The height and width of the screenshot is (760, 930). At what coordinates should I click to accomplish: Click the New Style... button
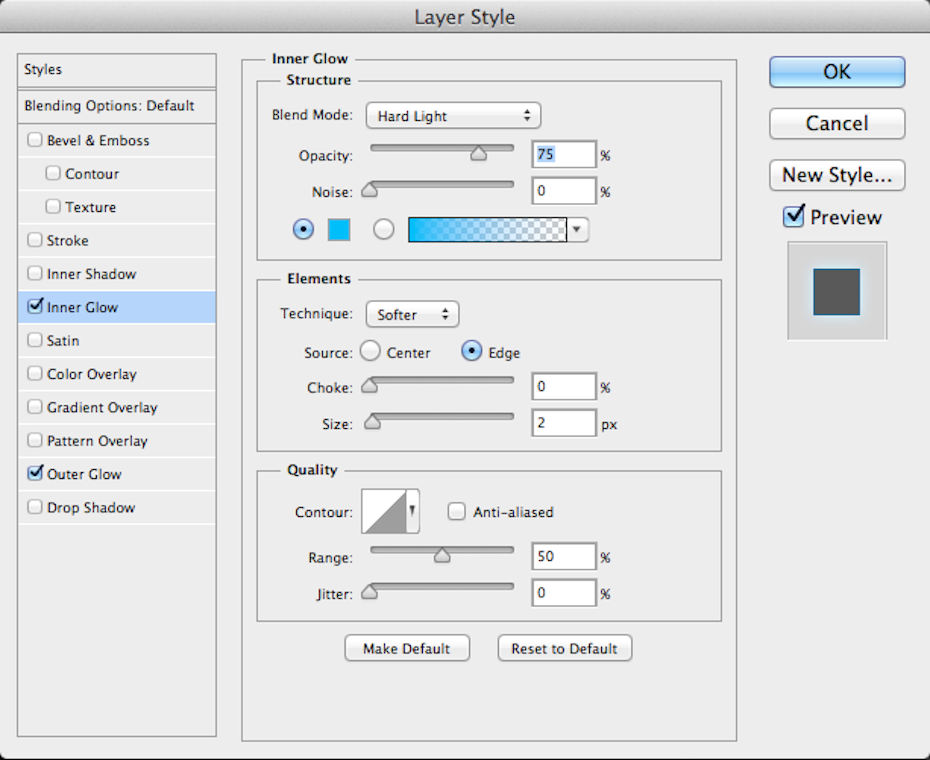point(837,175)
